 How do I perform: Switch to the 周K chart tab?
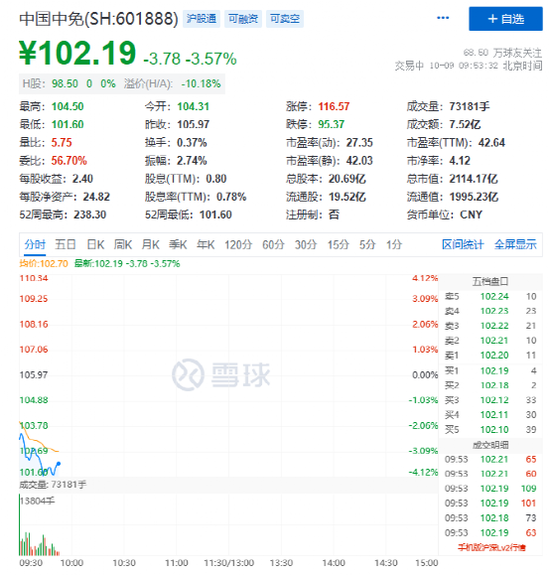pyautogui.click(x=123, y=244)
